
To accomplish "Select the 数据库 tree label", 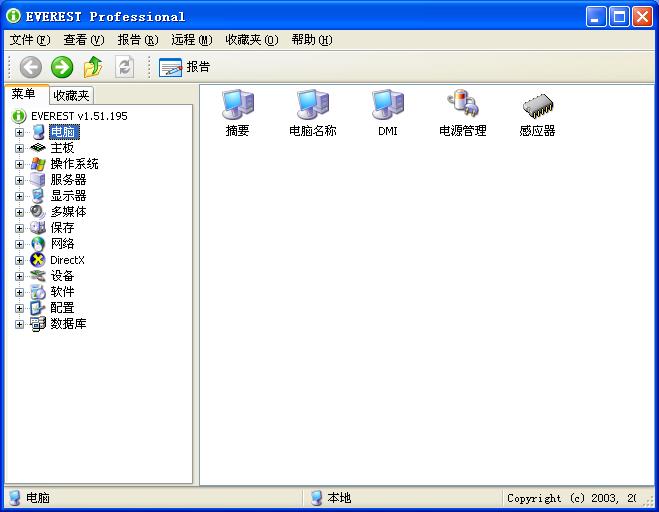I will (x=69, y=324).
